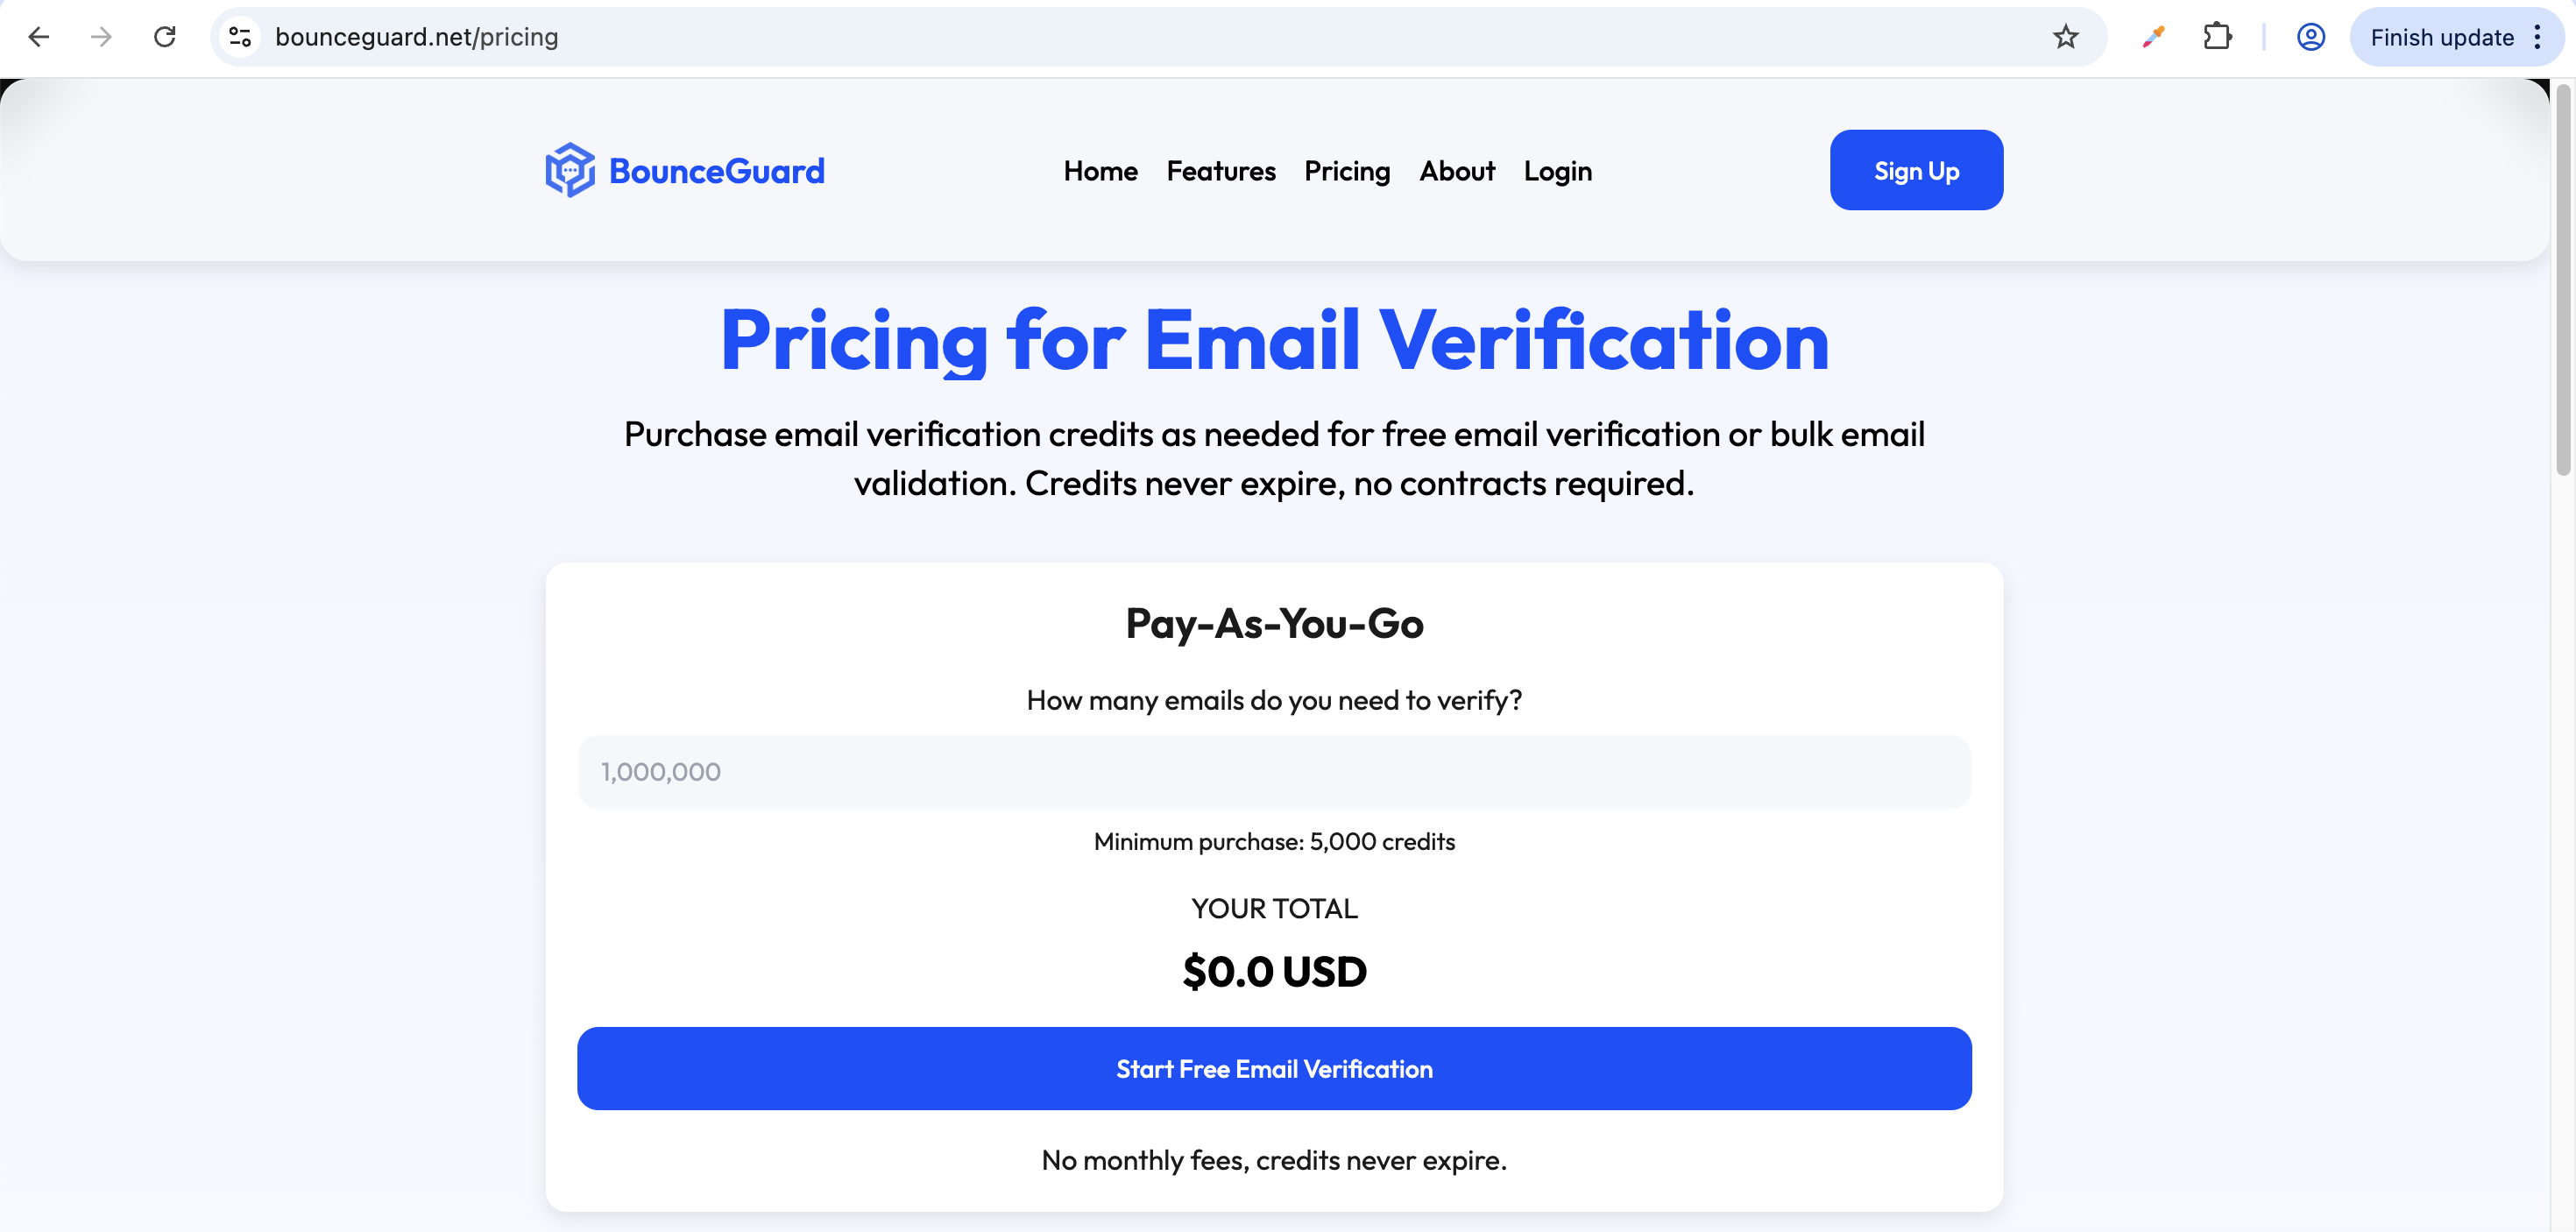Image resolution: width=2576 pixels, height=1232 pixels.
Task: Click Start Free Email Verification button
Action: (1273, 1068)
